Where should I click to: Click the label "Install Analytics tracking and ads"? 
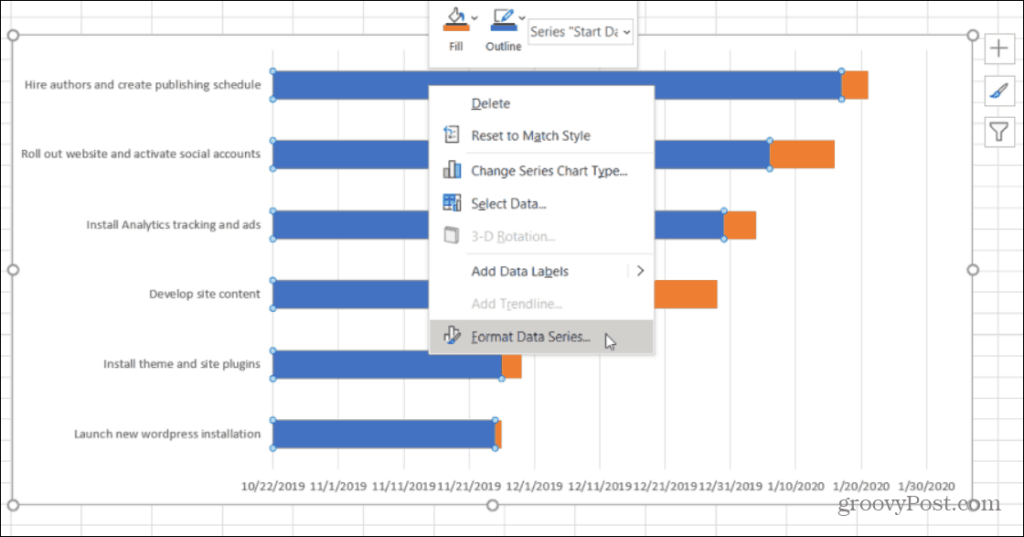pos(173,225)
